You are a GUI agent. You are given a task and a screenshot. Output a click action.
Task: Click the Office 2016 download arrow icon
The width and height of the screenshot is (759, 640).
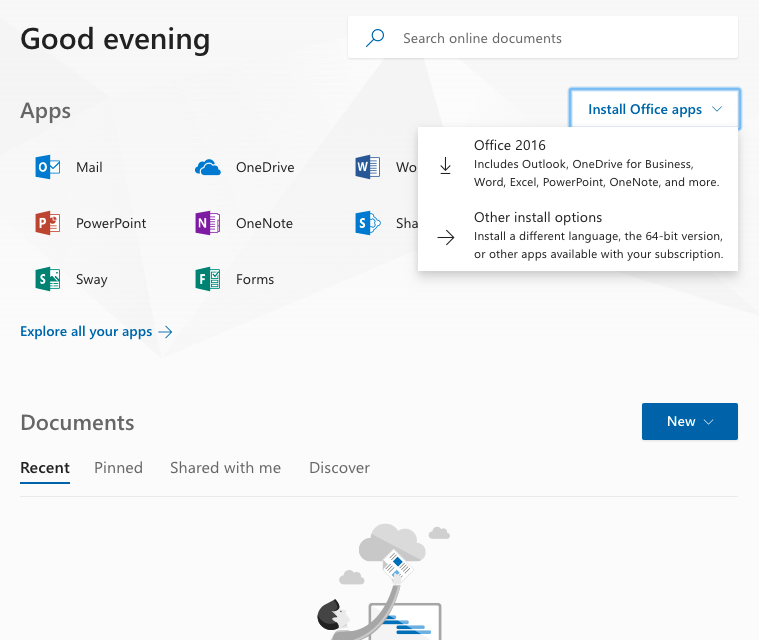pos(445,166)
